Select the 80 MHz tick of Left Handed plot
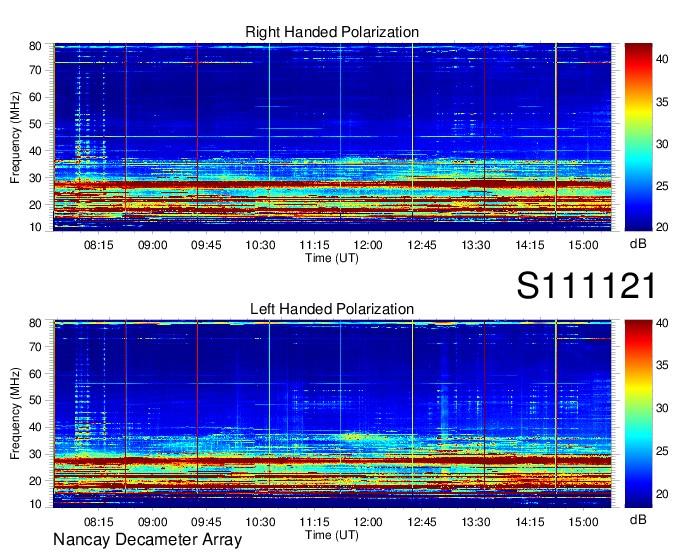 (35, 323)
